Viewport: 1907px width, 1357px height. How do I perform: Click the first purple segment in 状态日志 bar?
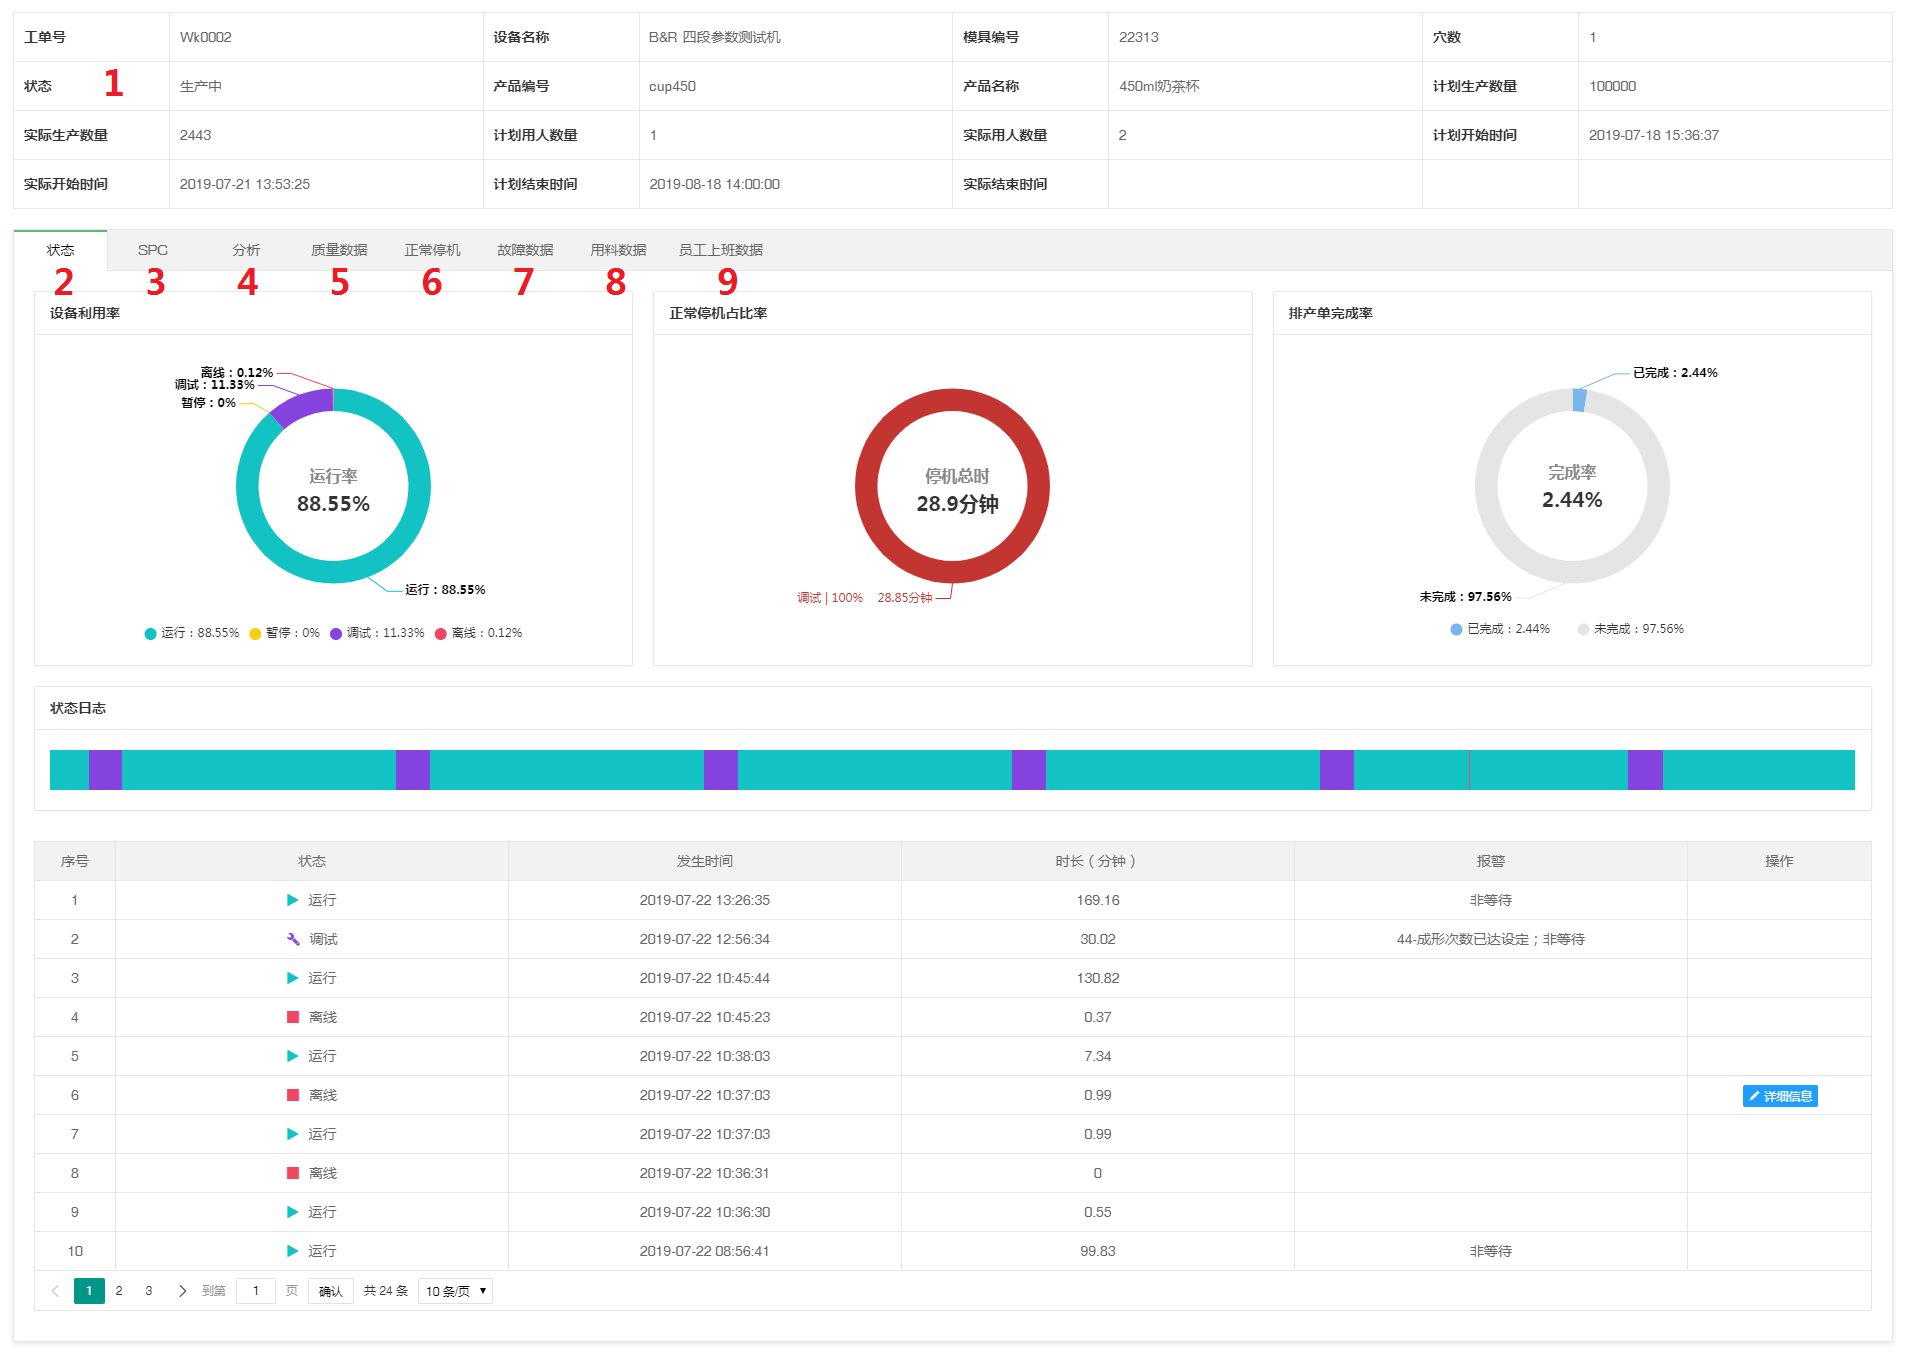[105, 770]
